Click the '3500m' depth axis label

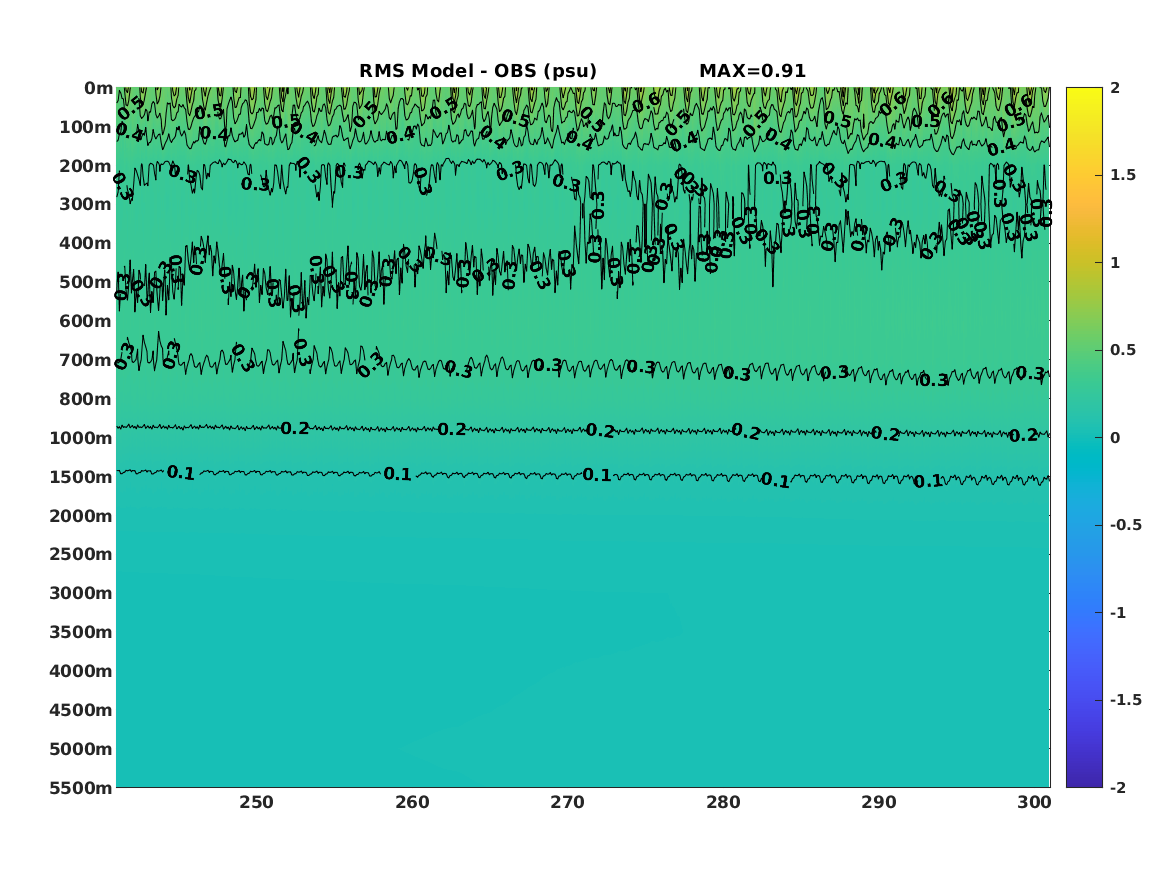81,632
